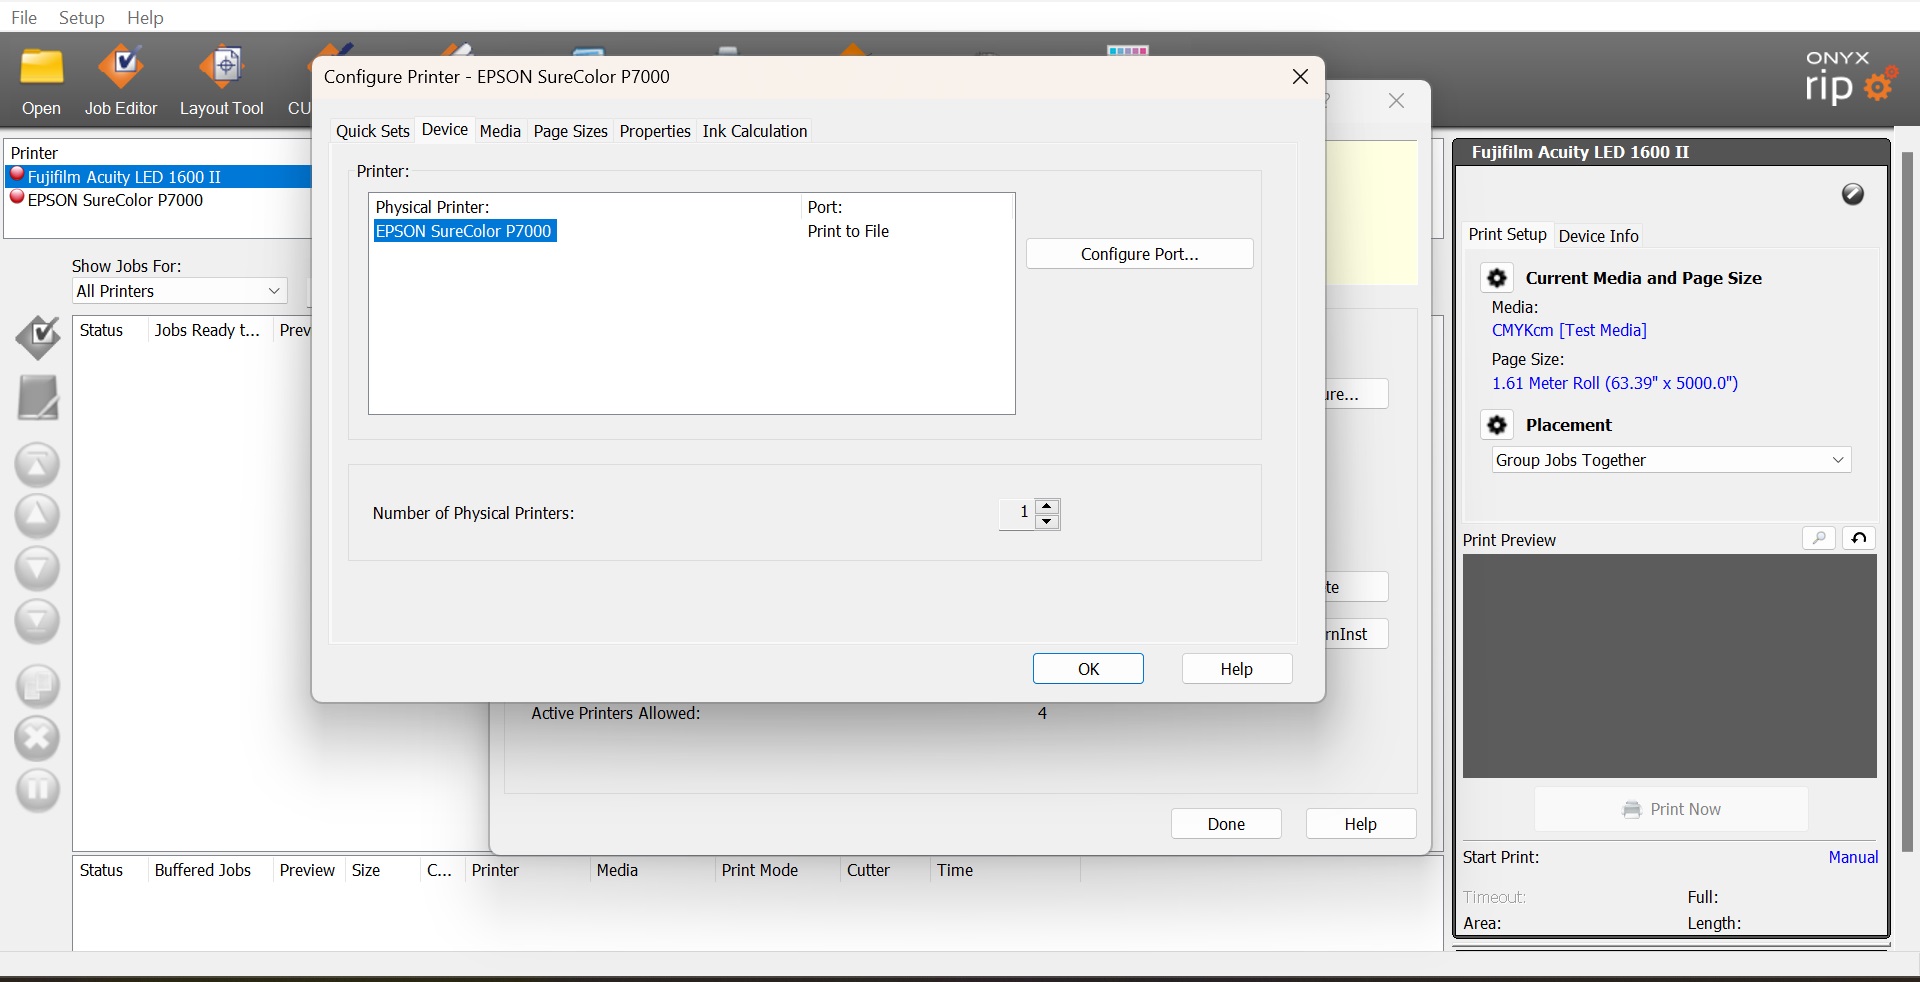Open the Show Jobs For dropdown

tap(180, 291)
